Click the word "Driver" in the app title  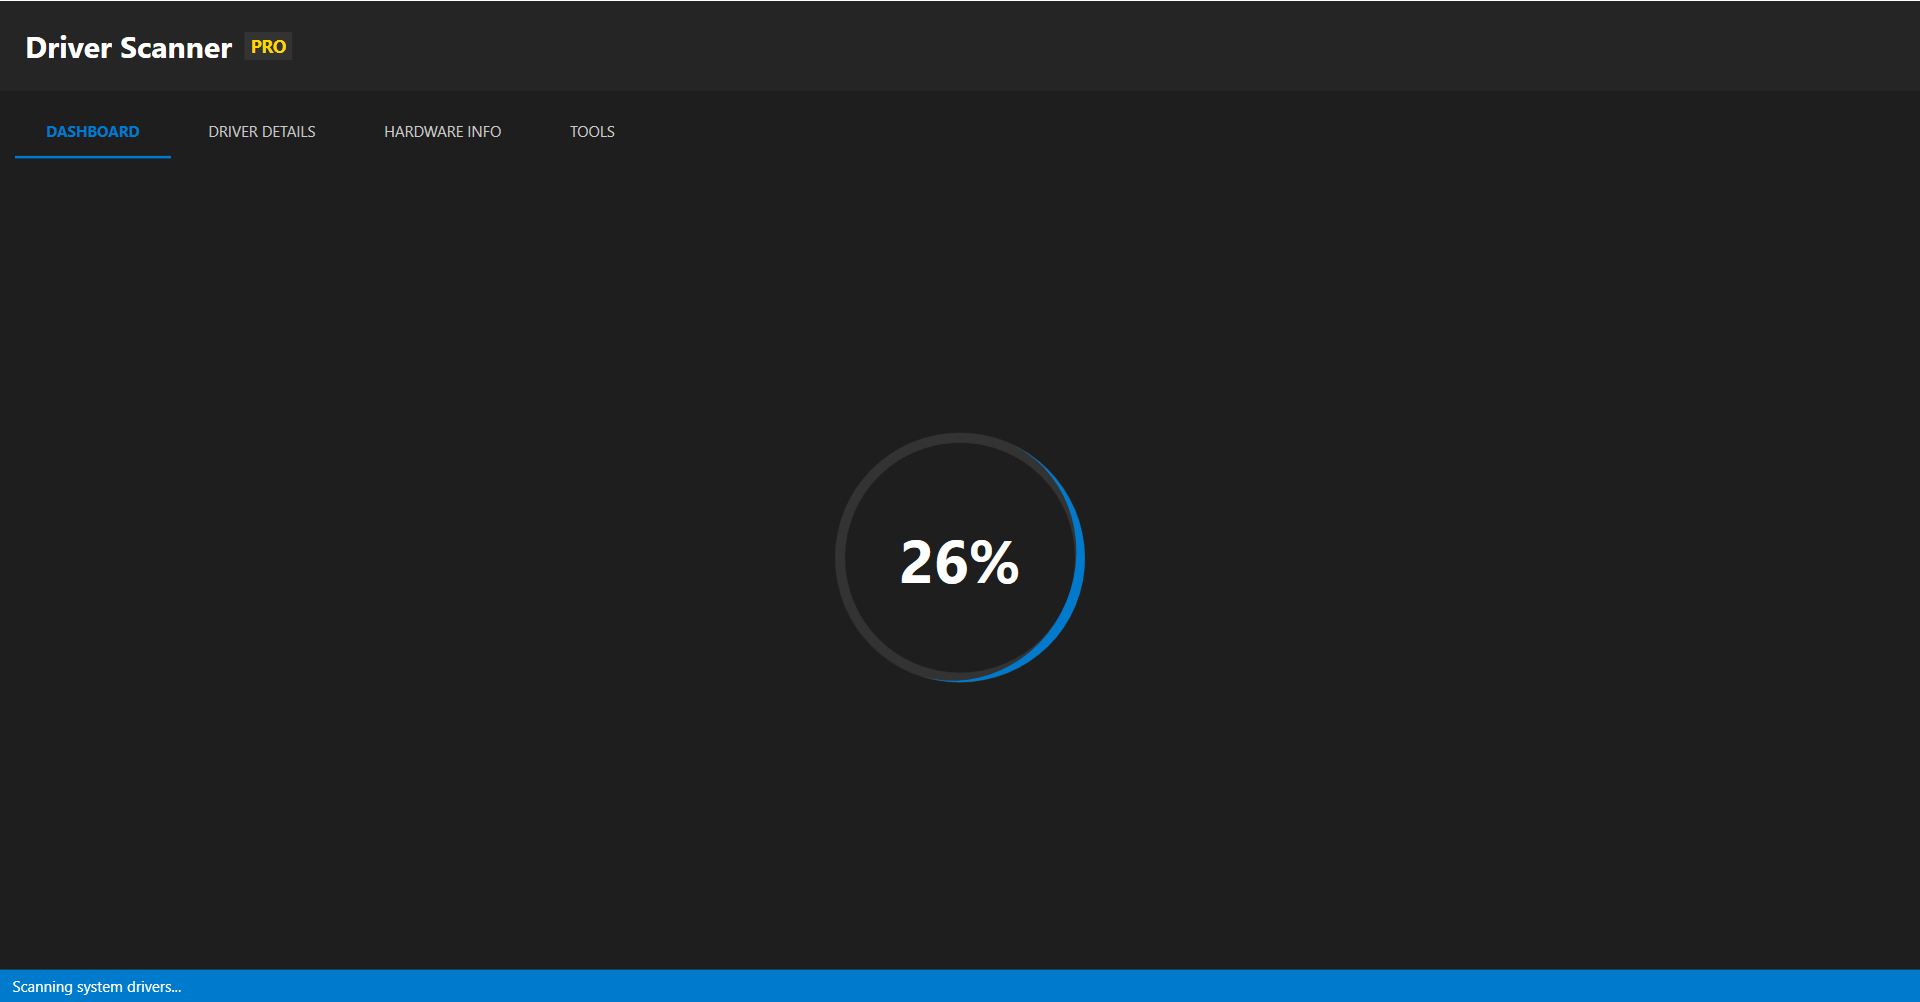[68, 48]
